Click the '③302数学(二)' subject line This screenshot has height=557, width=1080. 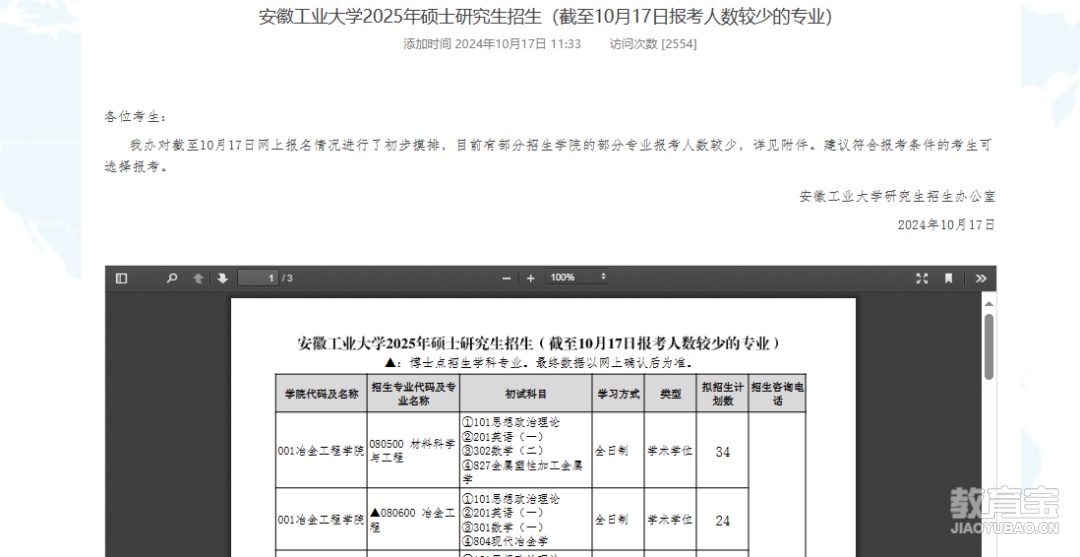503,451
